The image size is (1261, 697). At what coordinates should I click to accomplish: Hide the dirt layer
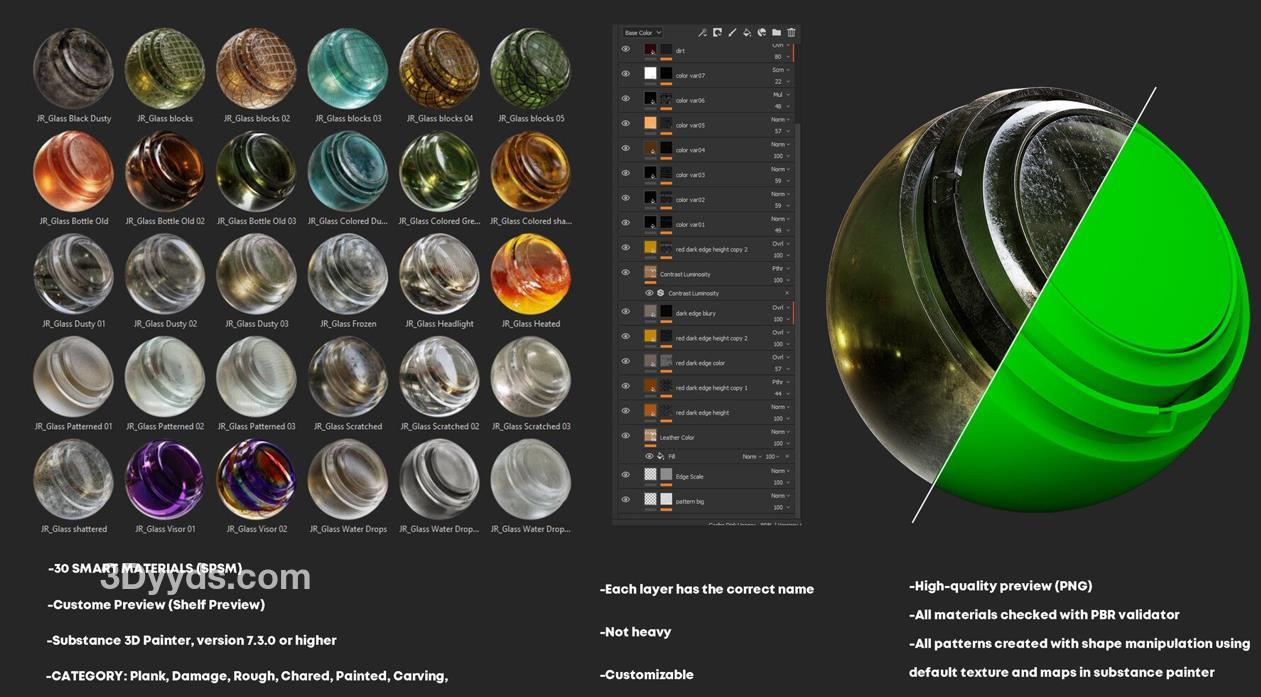pos(626,49)
